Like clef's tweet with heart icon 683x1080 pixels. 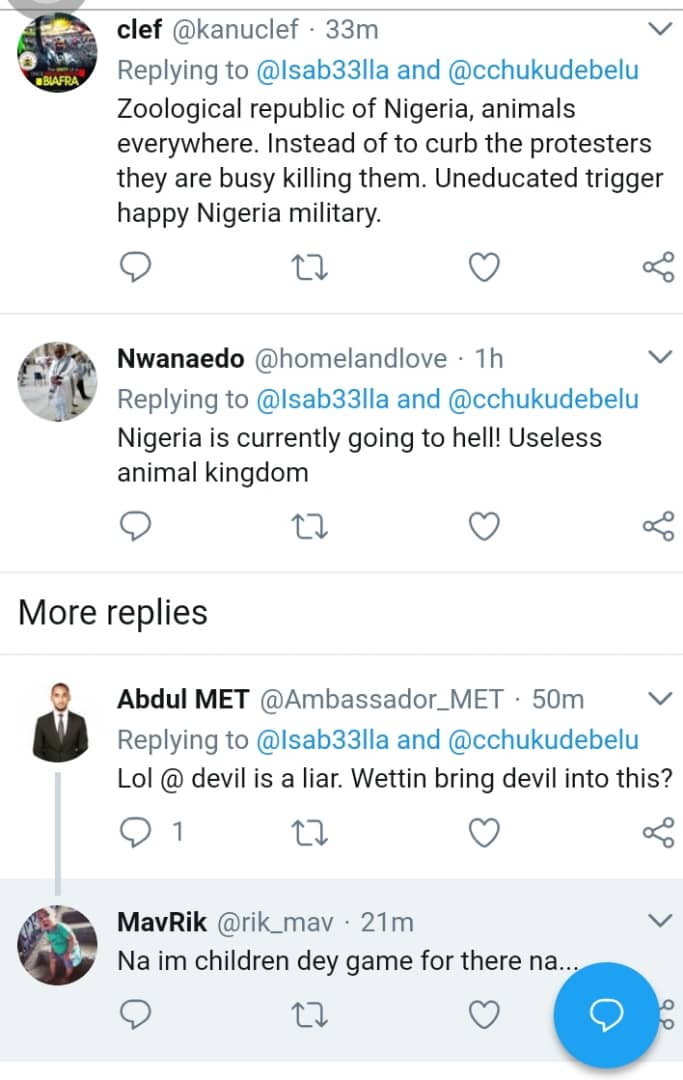(484, 267)
